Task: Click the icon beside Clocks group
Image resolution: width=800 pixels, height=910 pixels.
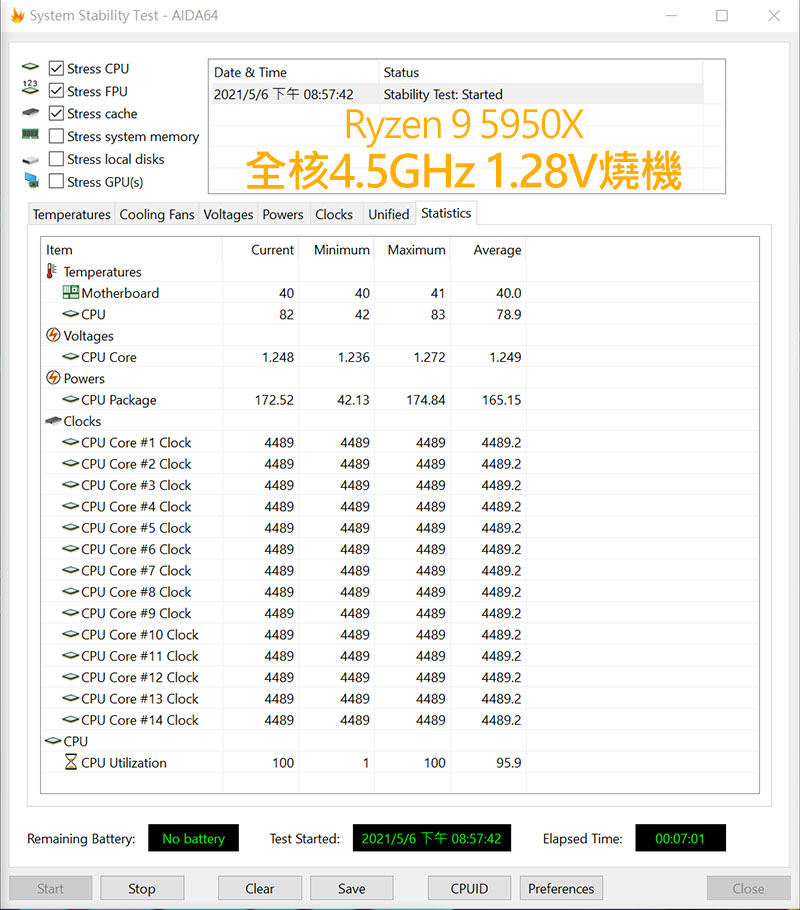Action: pos(53,420)
